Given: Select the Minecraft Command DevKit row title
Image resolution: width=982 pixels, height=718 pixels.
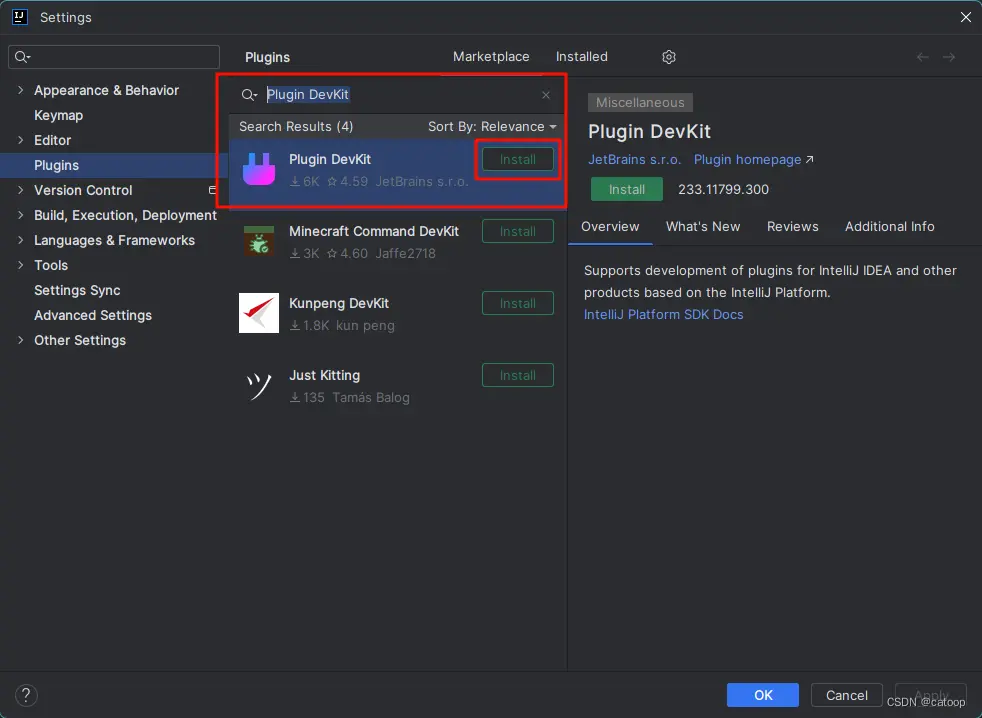Looking at the screenshot, I should (x=374, y=231).
